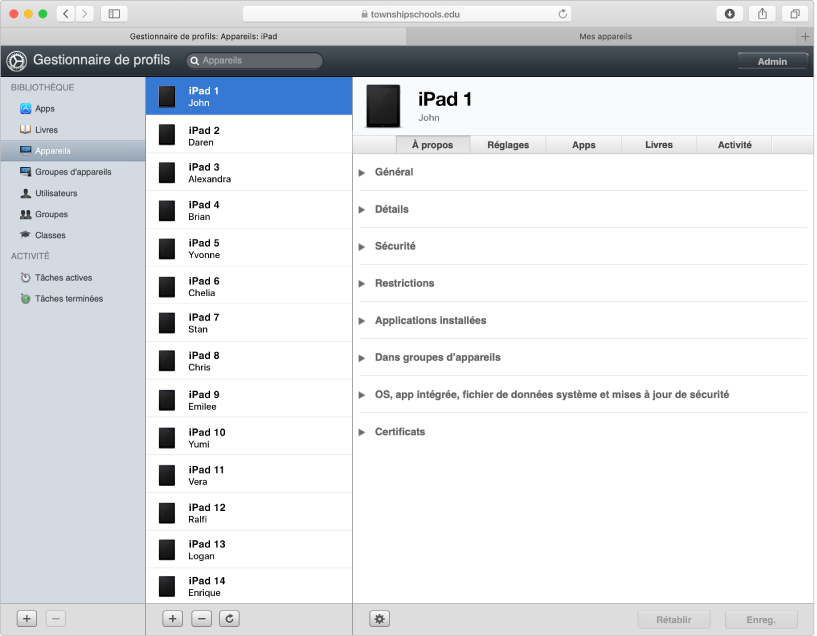This screenshot has width=817, height=636.
Task: Click the plus button under device list
Action: coord(172,619)
